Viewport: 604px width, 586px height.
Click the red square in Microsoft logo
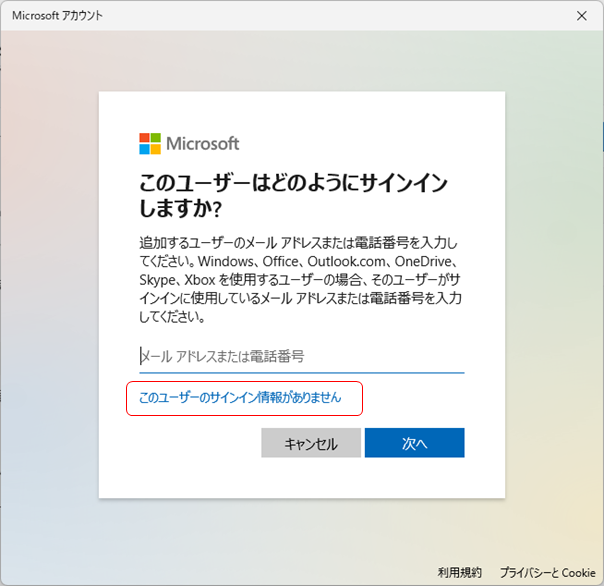[144, 138]
